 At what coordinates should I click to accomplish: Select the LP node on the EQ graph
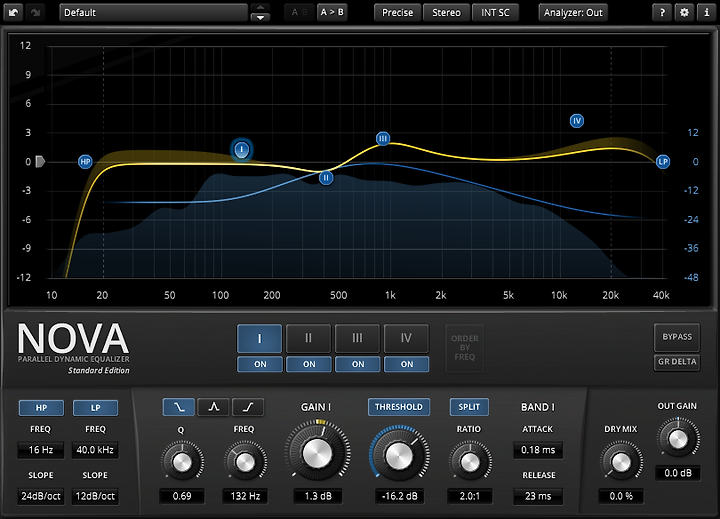pyautogui.click(x=663, y=162)
